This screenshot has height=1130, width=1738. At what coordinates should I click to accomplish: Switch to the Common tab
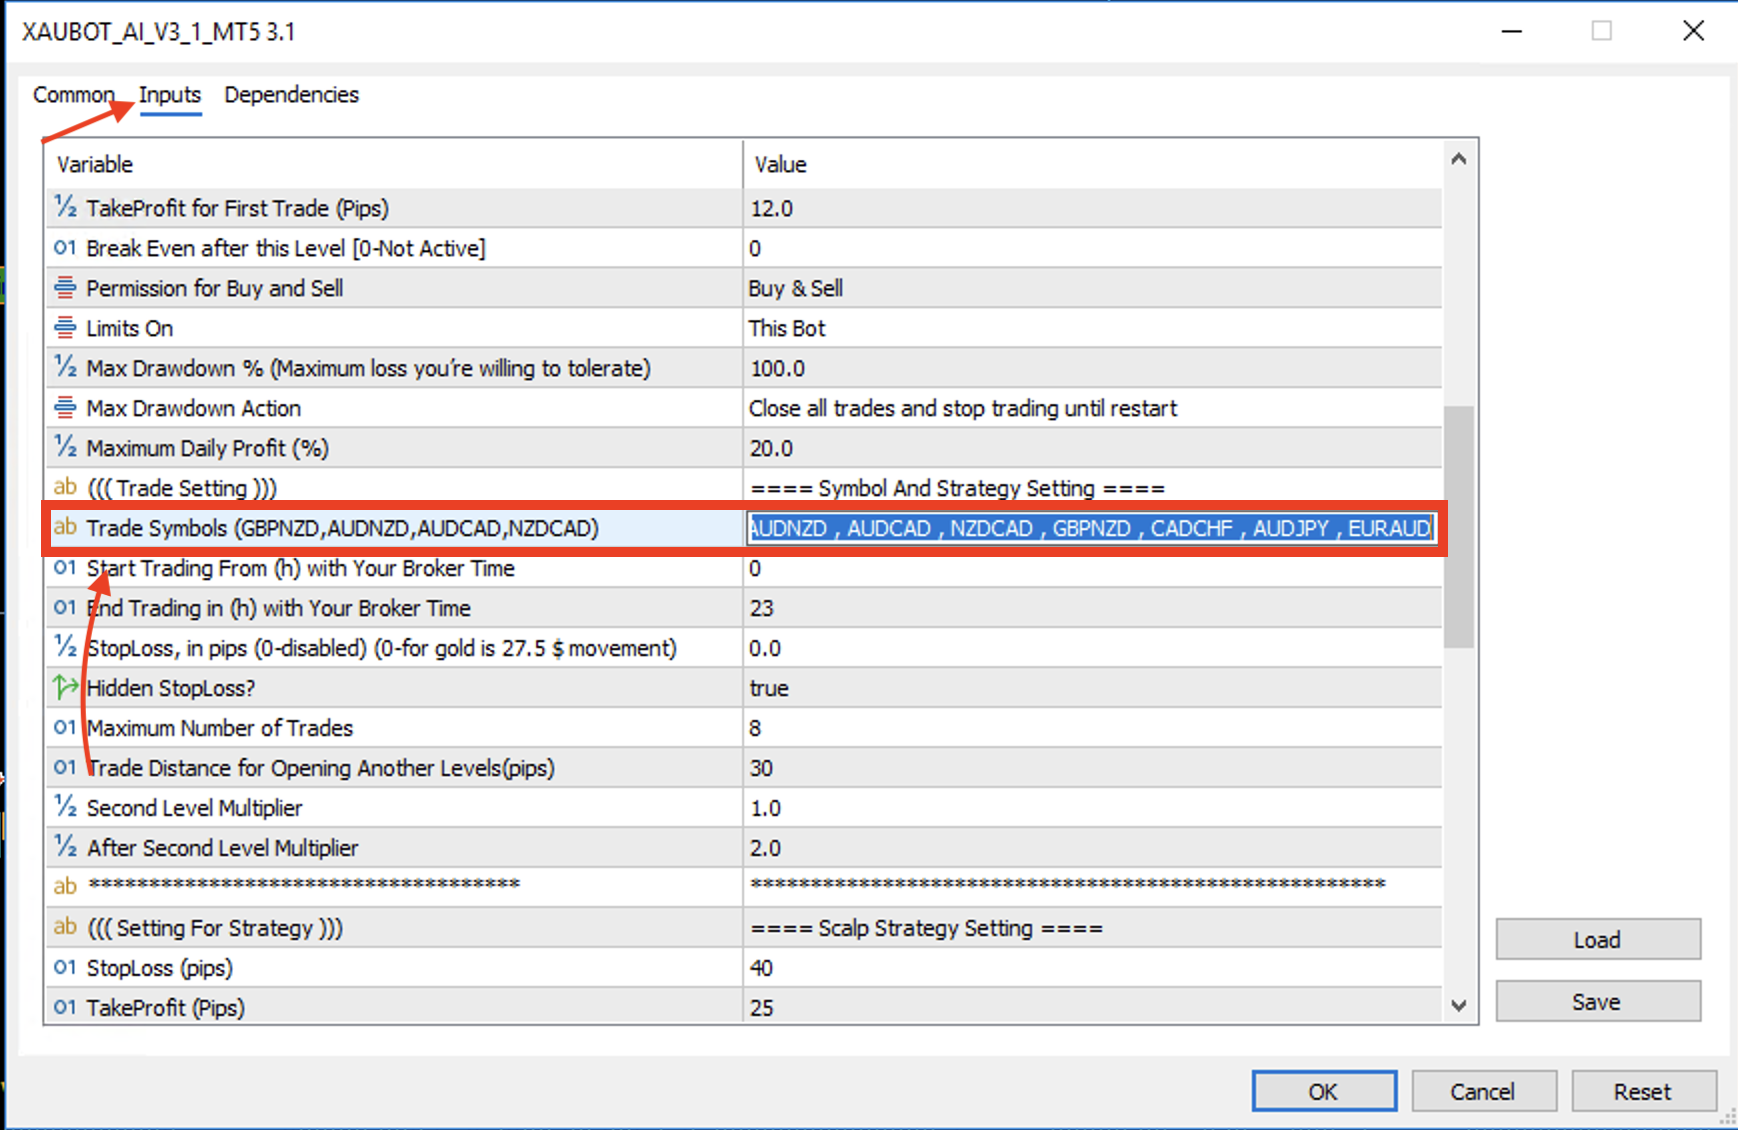73,95
